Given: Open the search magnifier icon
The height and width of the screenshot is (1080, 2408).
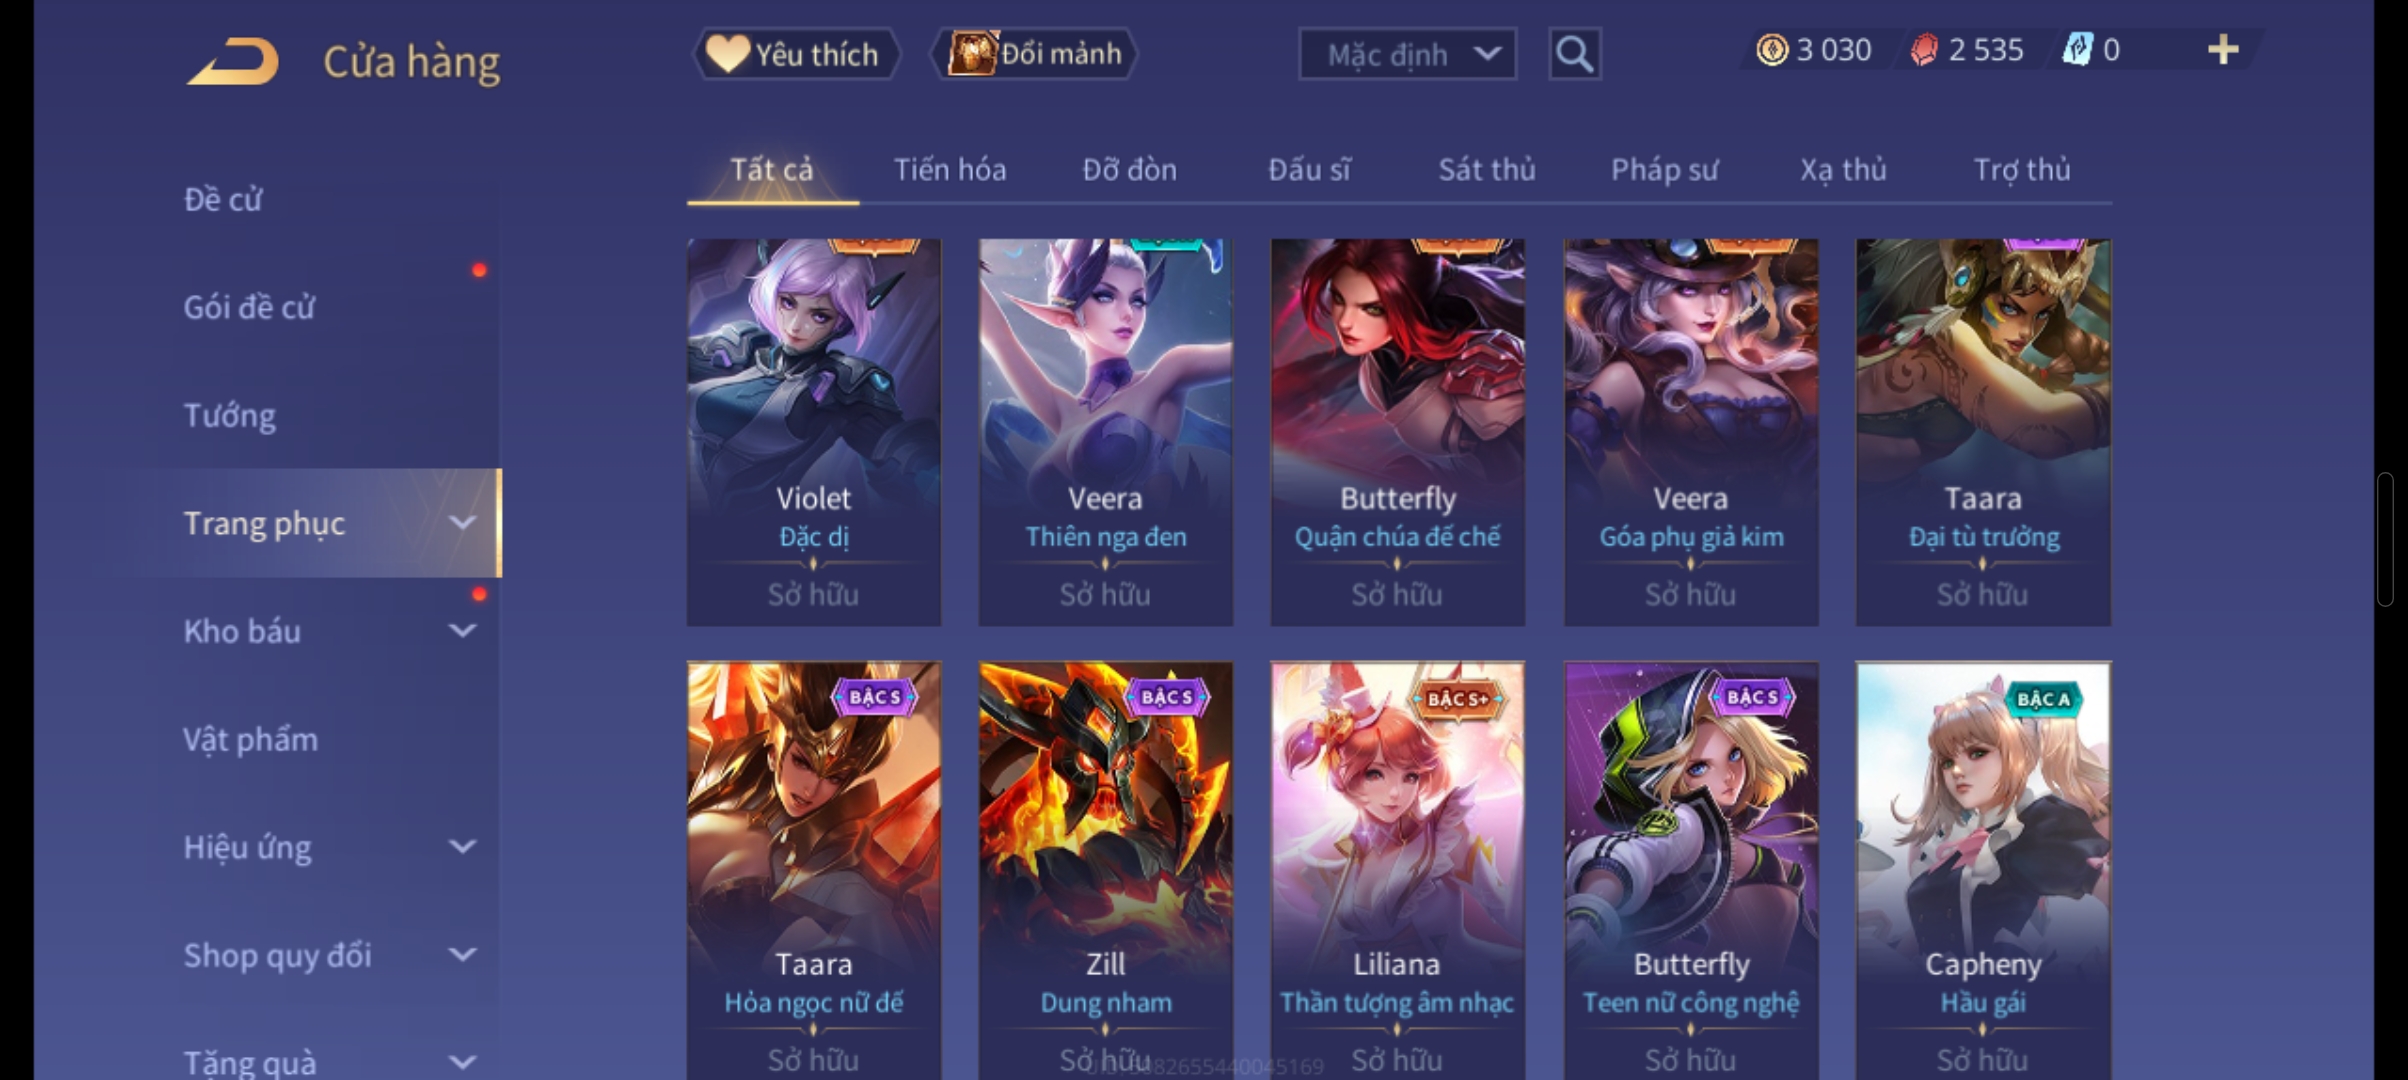Looking at the screenshot, I should pos(1574,54).
